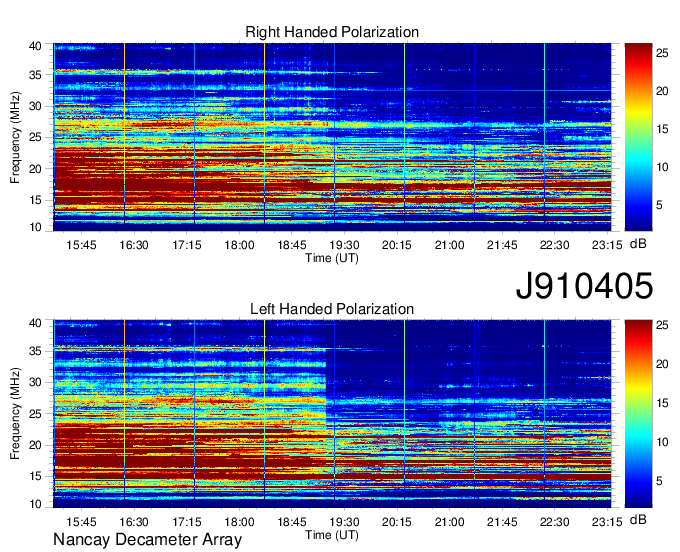680x552 pixels.
Task: Select the bottom plot's color bar
Action: 638,414
